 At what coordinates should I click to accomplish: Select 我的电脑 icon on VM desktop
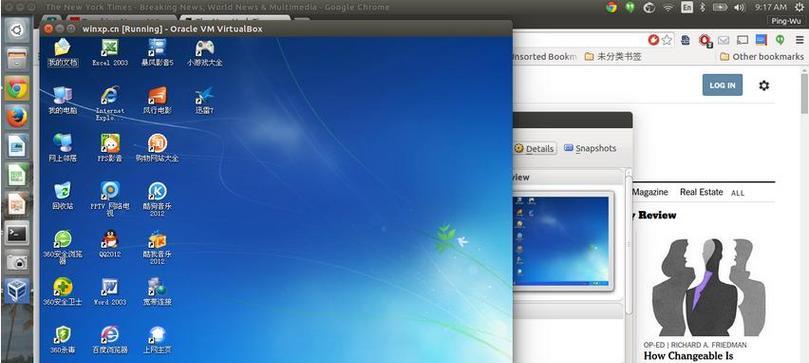pyautogui.click(x=62, y=100)
